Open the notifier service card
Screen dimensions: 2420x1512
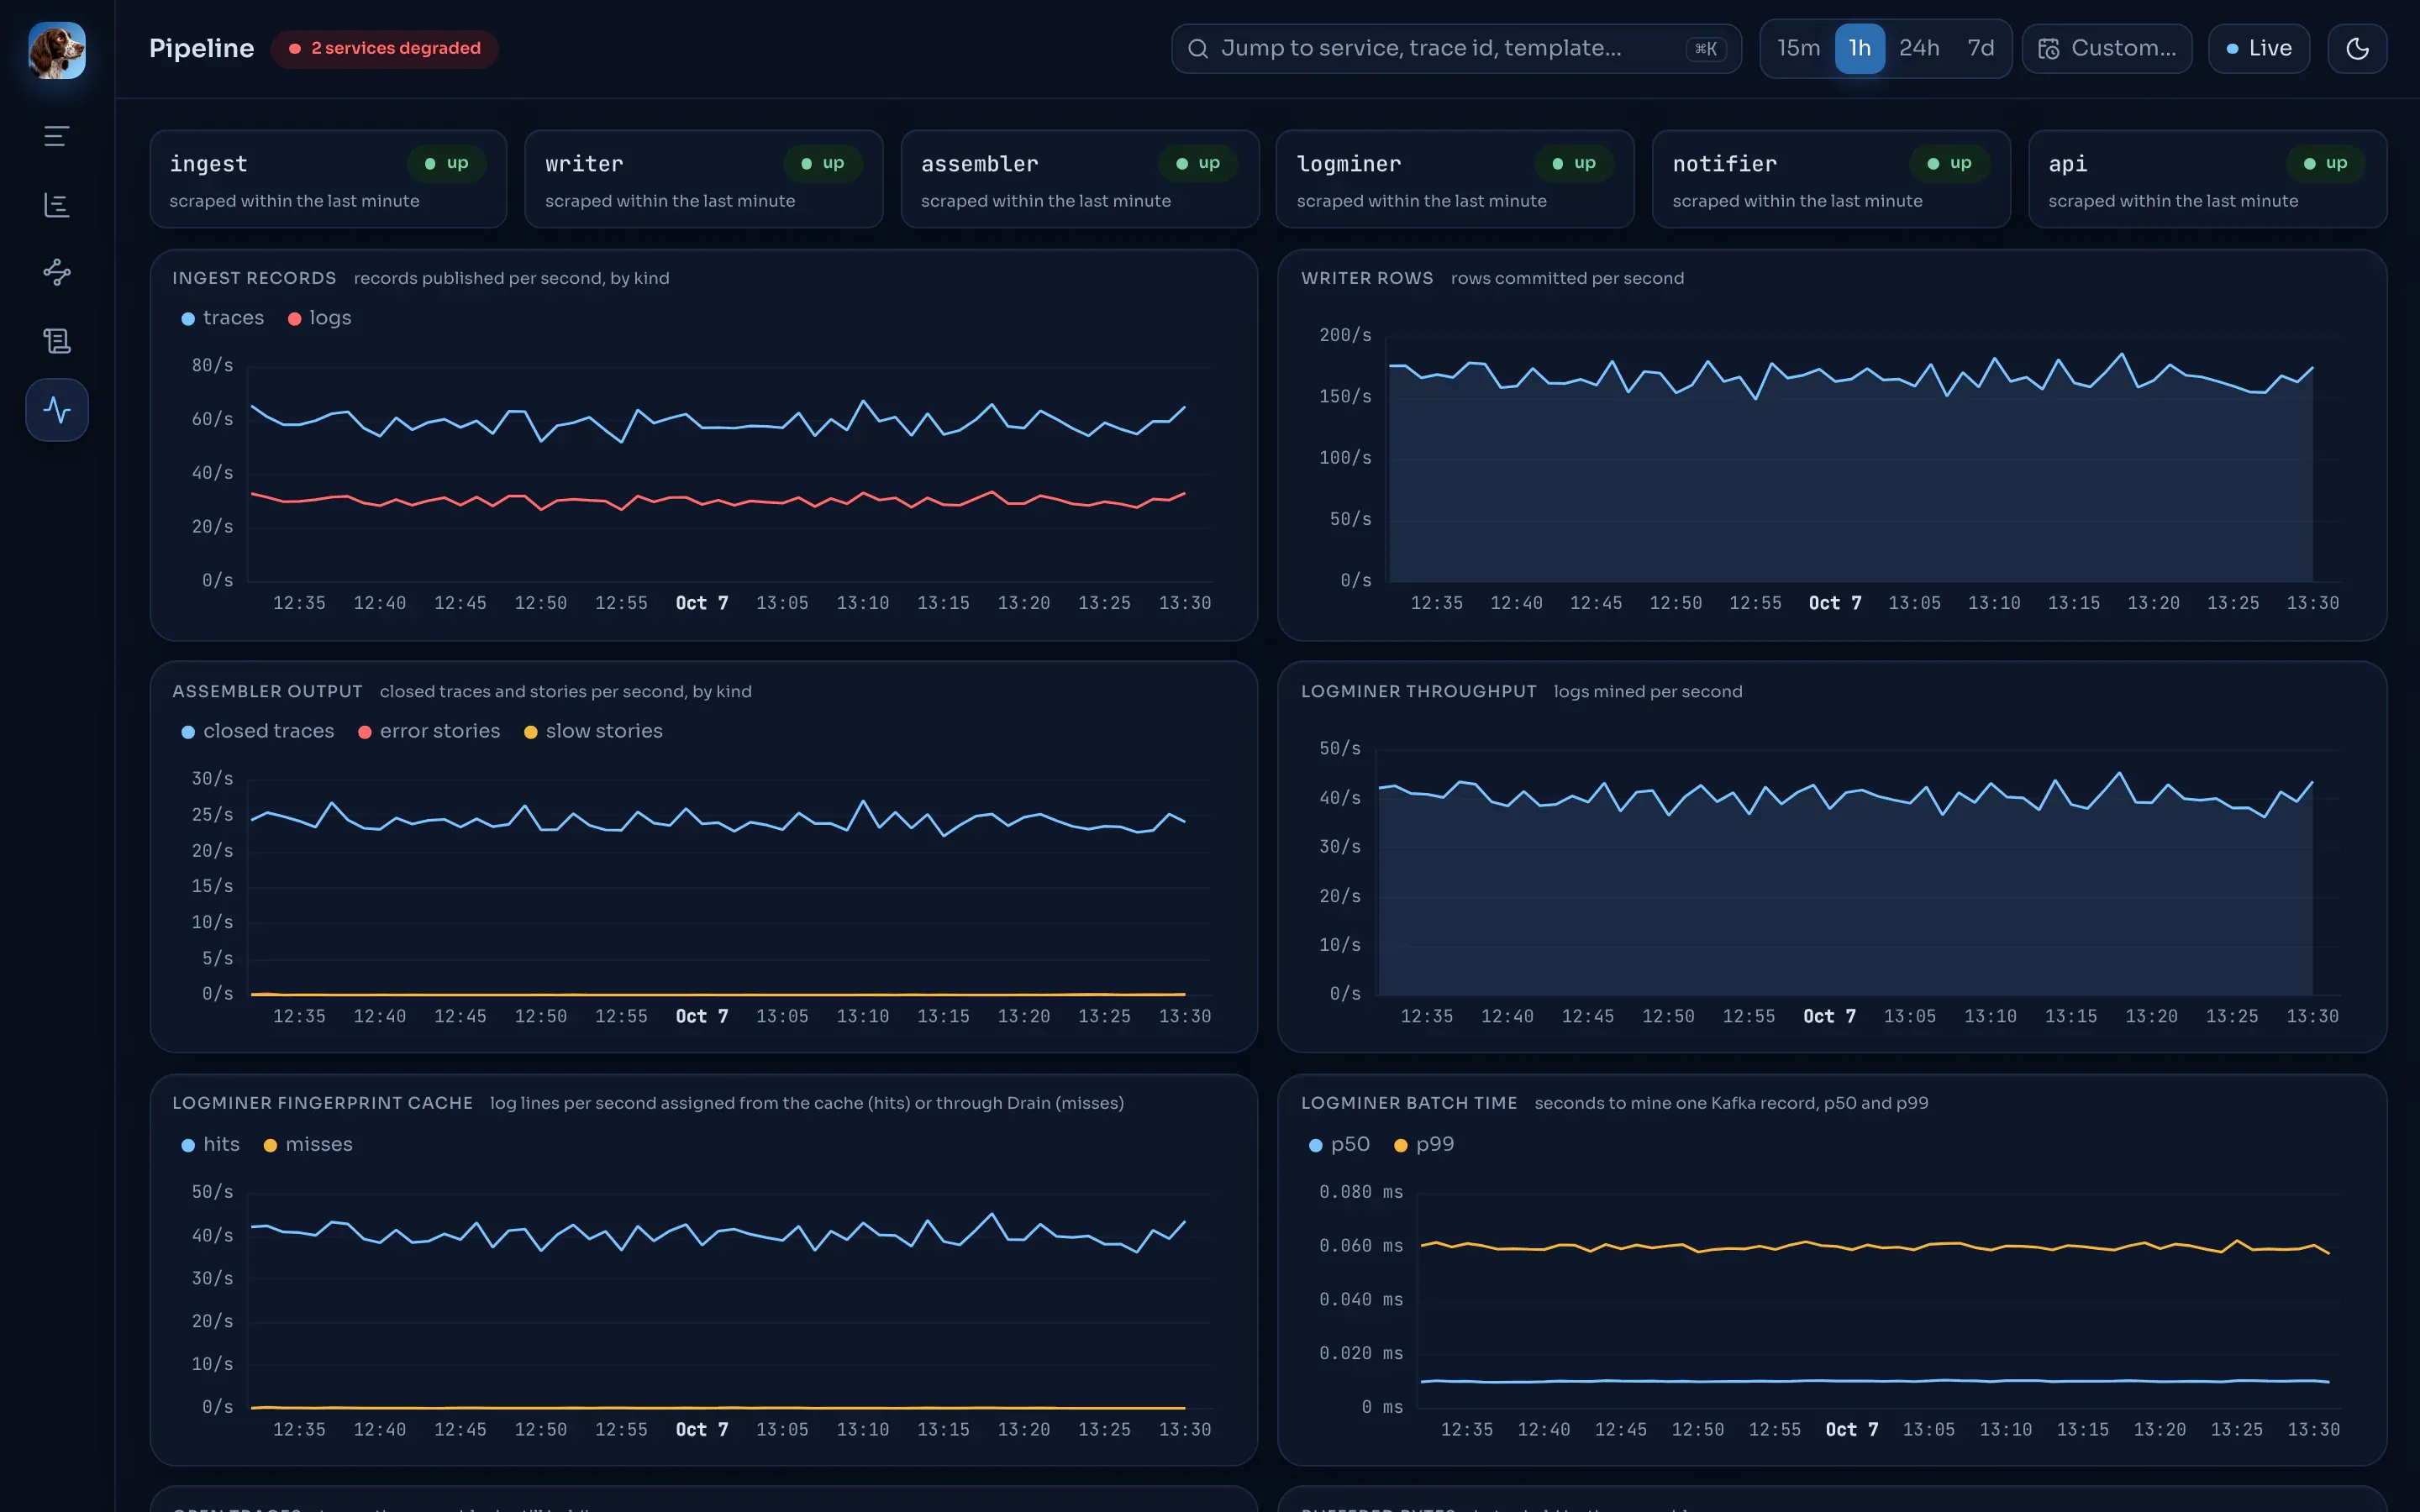[x=1831, y=179]
